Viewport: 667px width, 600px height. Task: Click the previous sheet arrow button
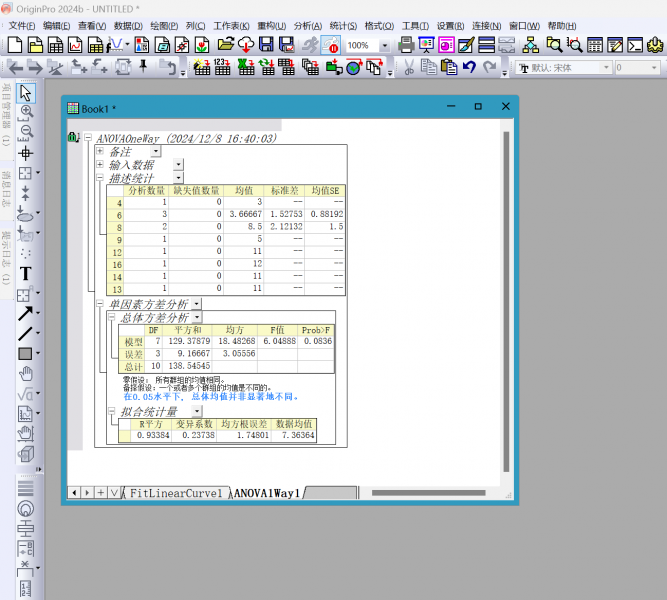pyautogui.click(x=74, y=493)
